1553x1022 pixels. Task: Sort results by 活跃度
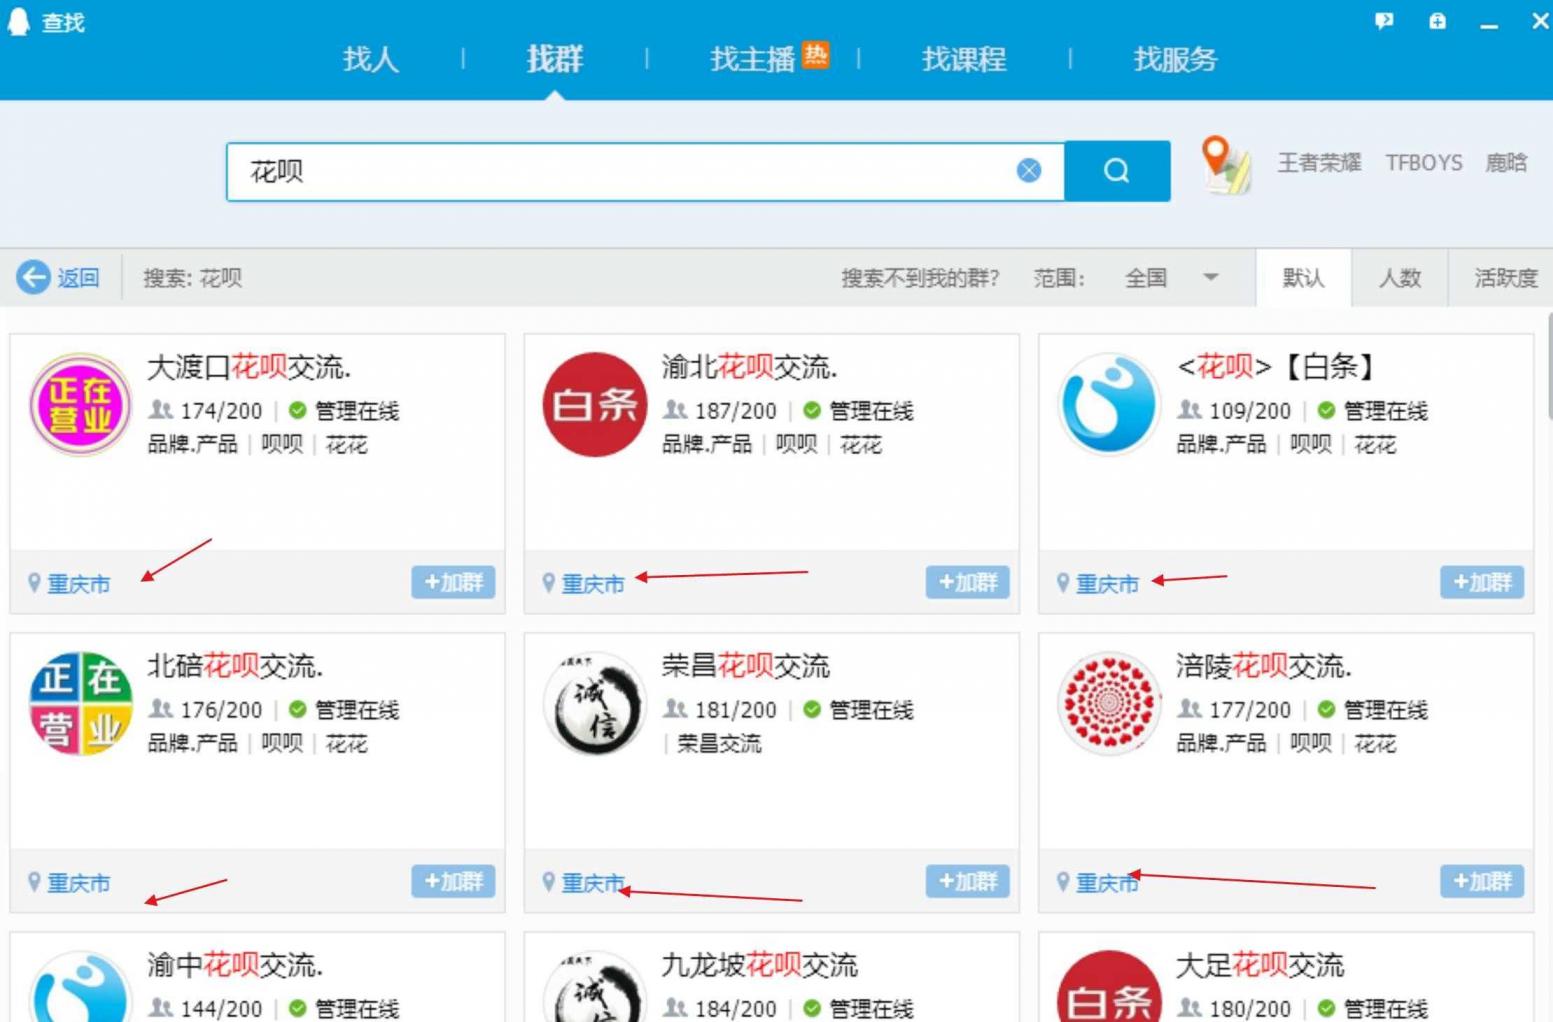click(x=1503, y=278)
